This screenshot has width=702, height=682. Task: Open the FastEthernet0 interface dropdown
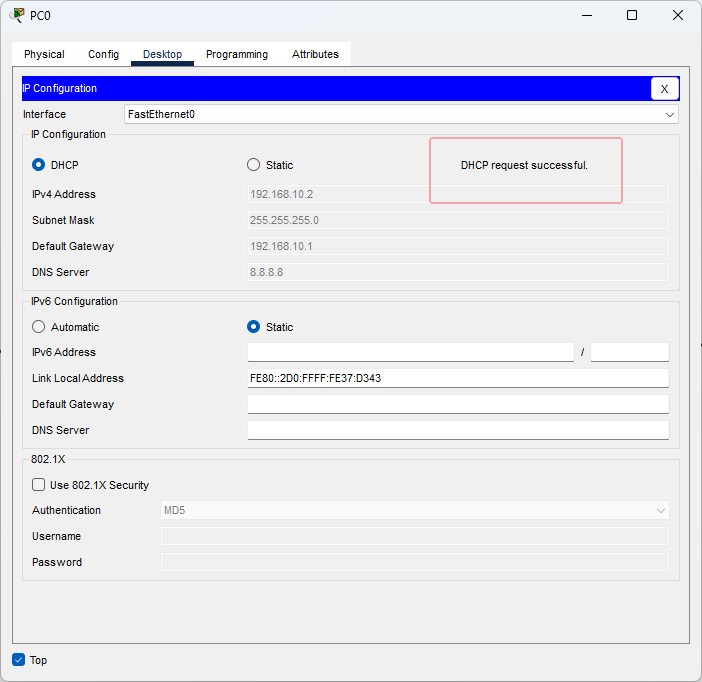coord(401,114)
